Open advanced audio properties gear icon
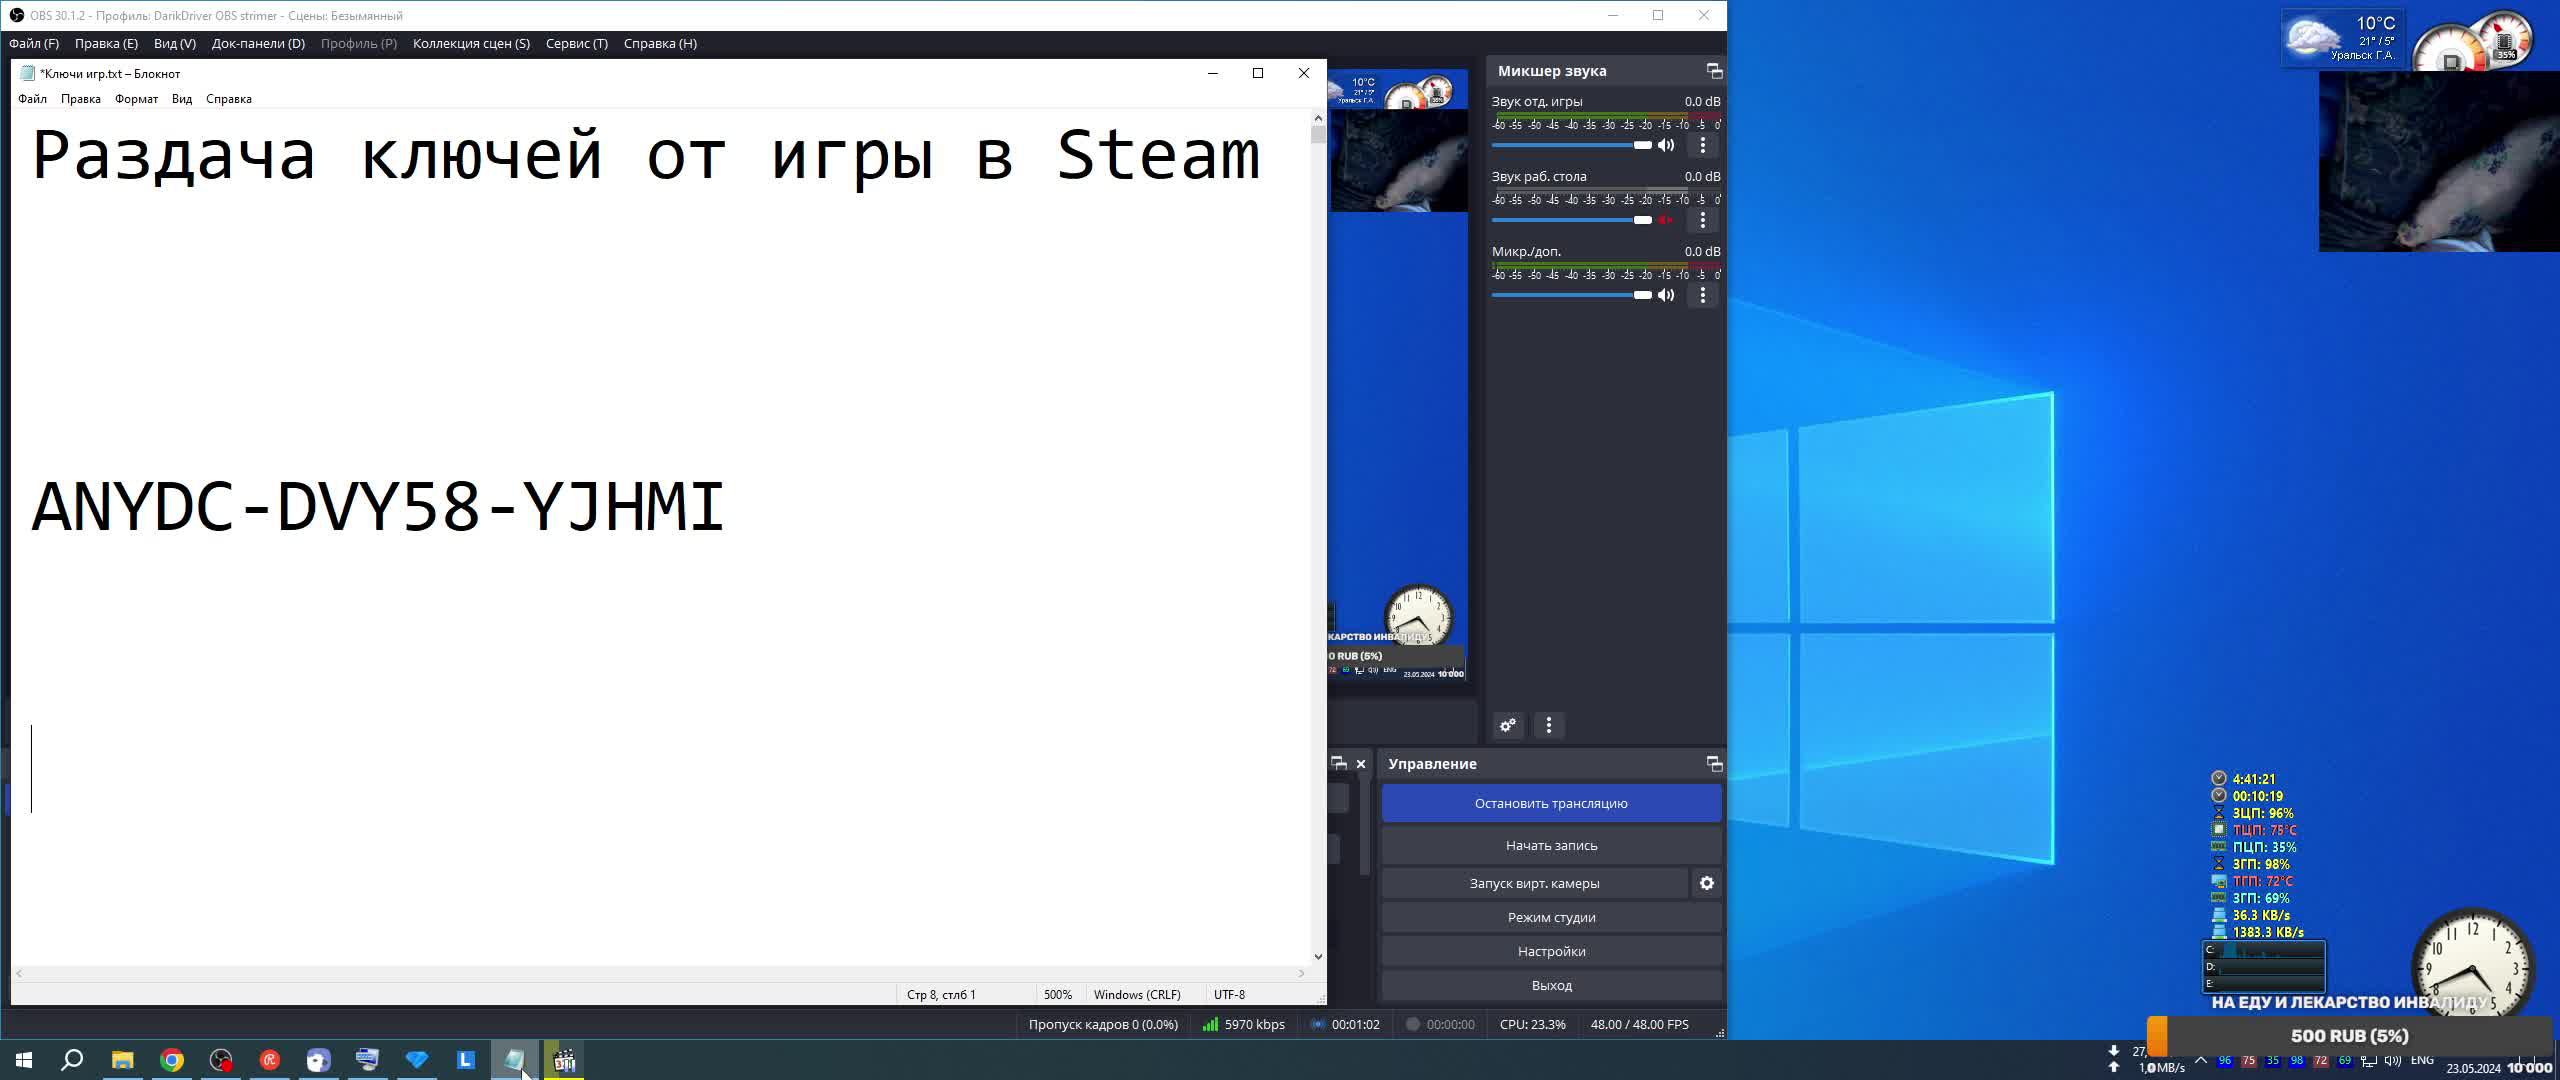The width and height of the screenshot is (2560, 1080). pyautogui.click(x=1508, y=725)
